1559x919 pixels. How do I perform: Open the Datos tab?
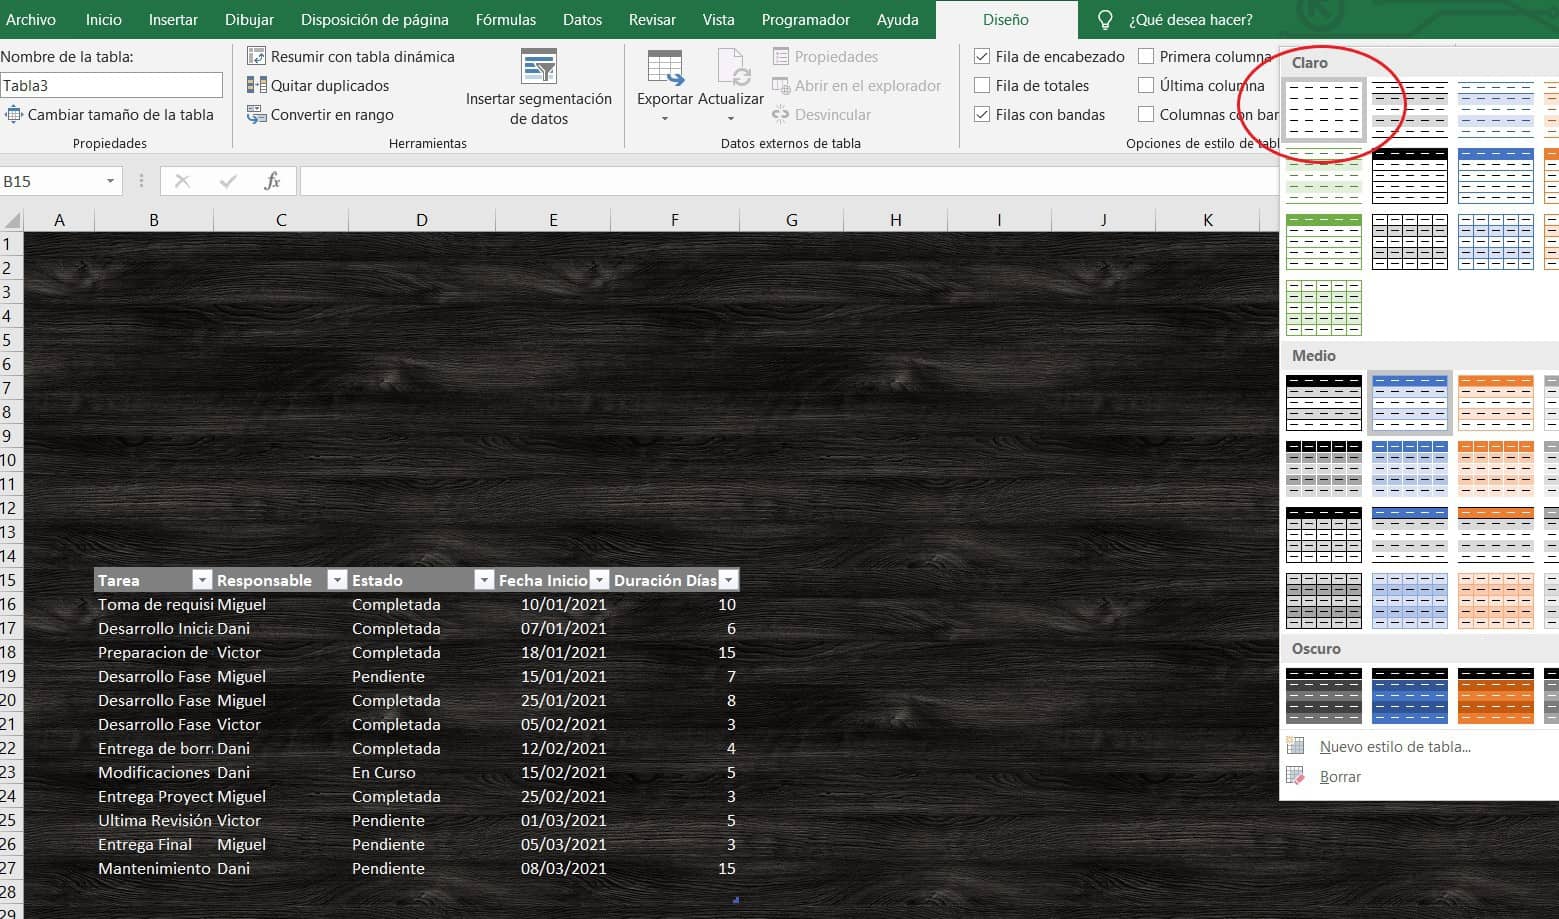[x=583, y=19]
